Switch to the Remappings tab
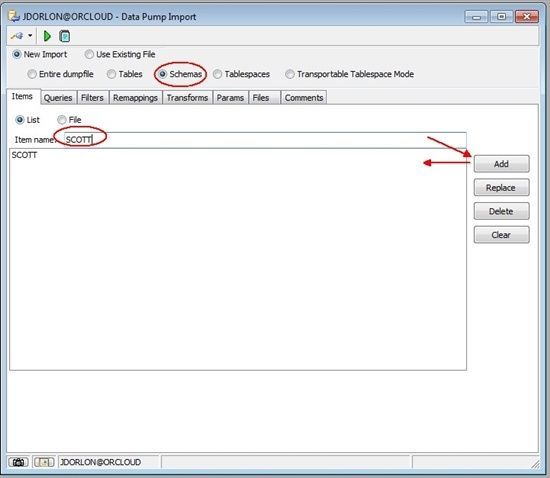Viewport: 550px width, 478px height. [x=135, y=98]
